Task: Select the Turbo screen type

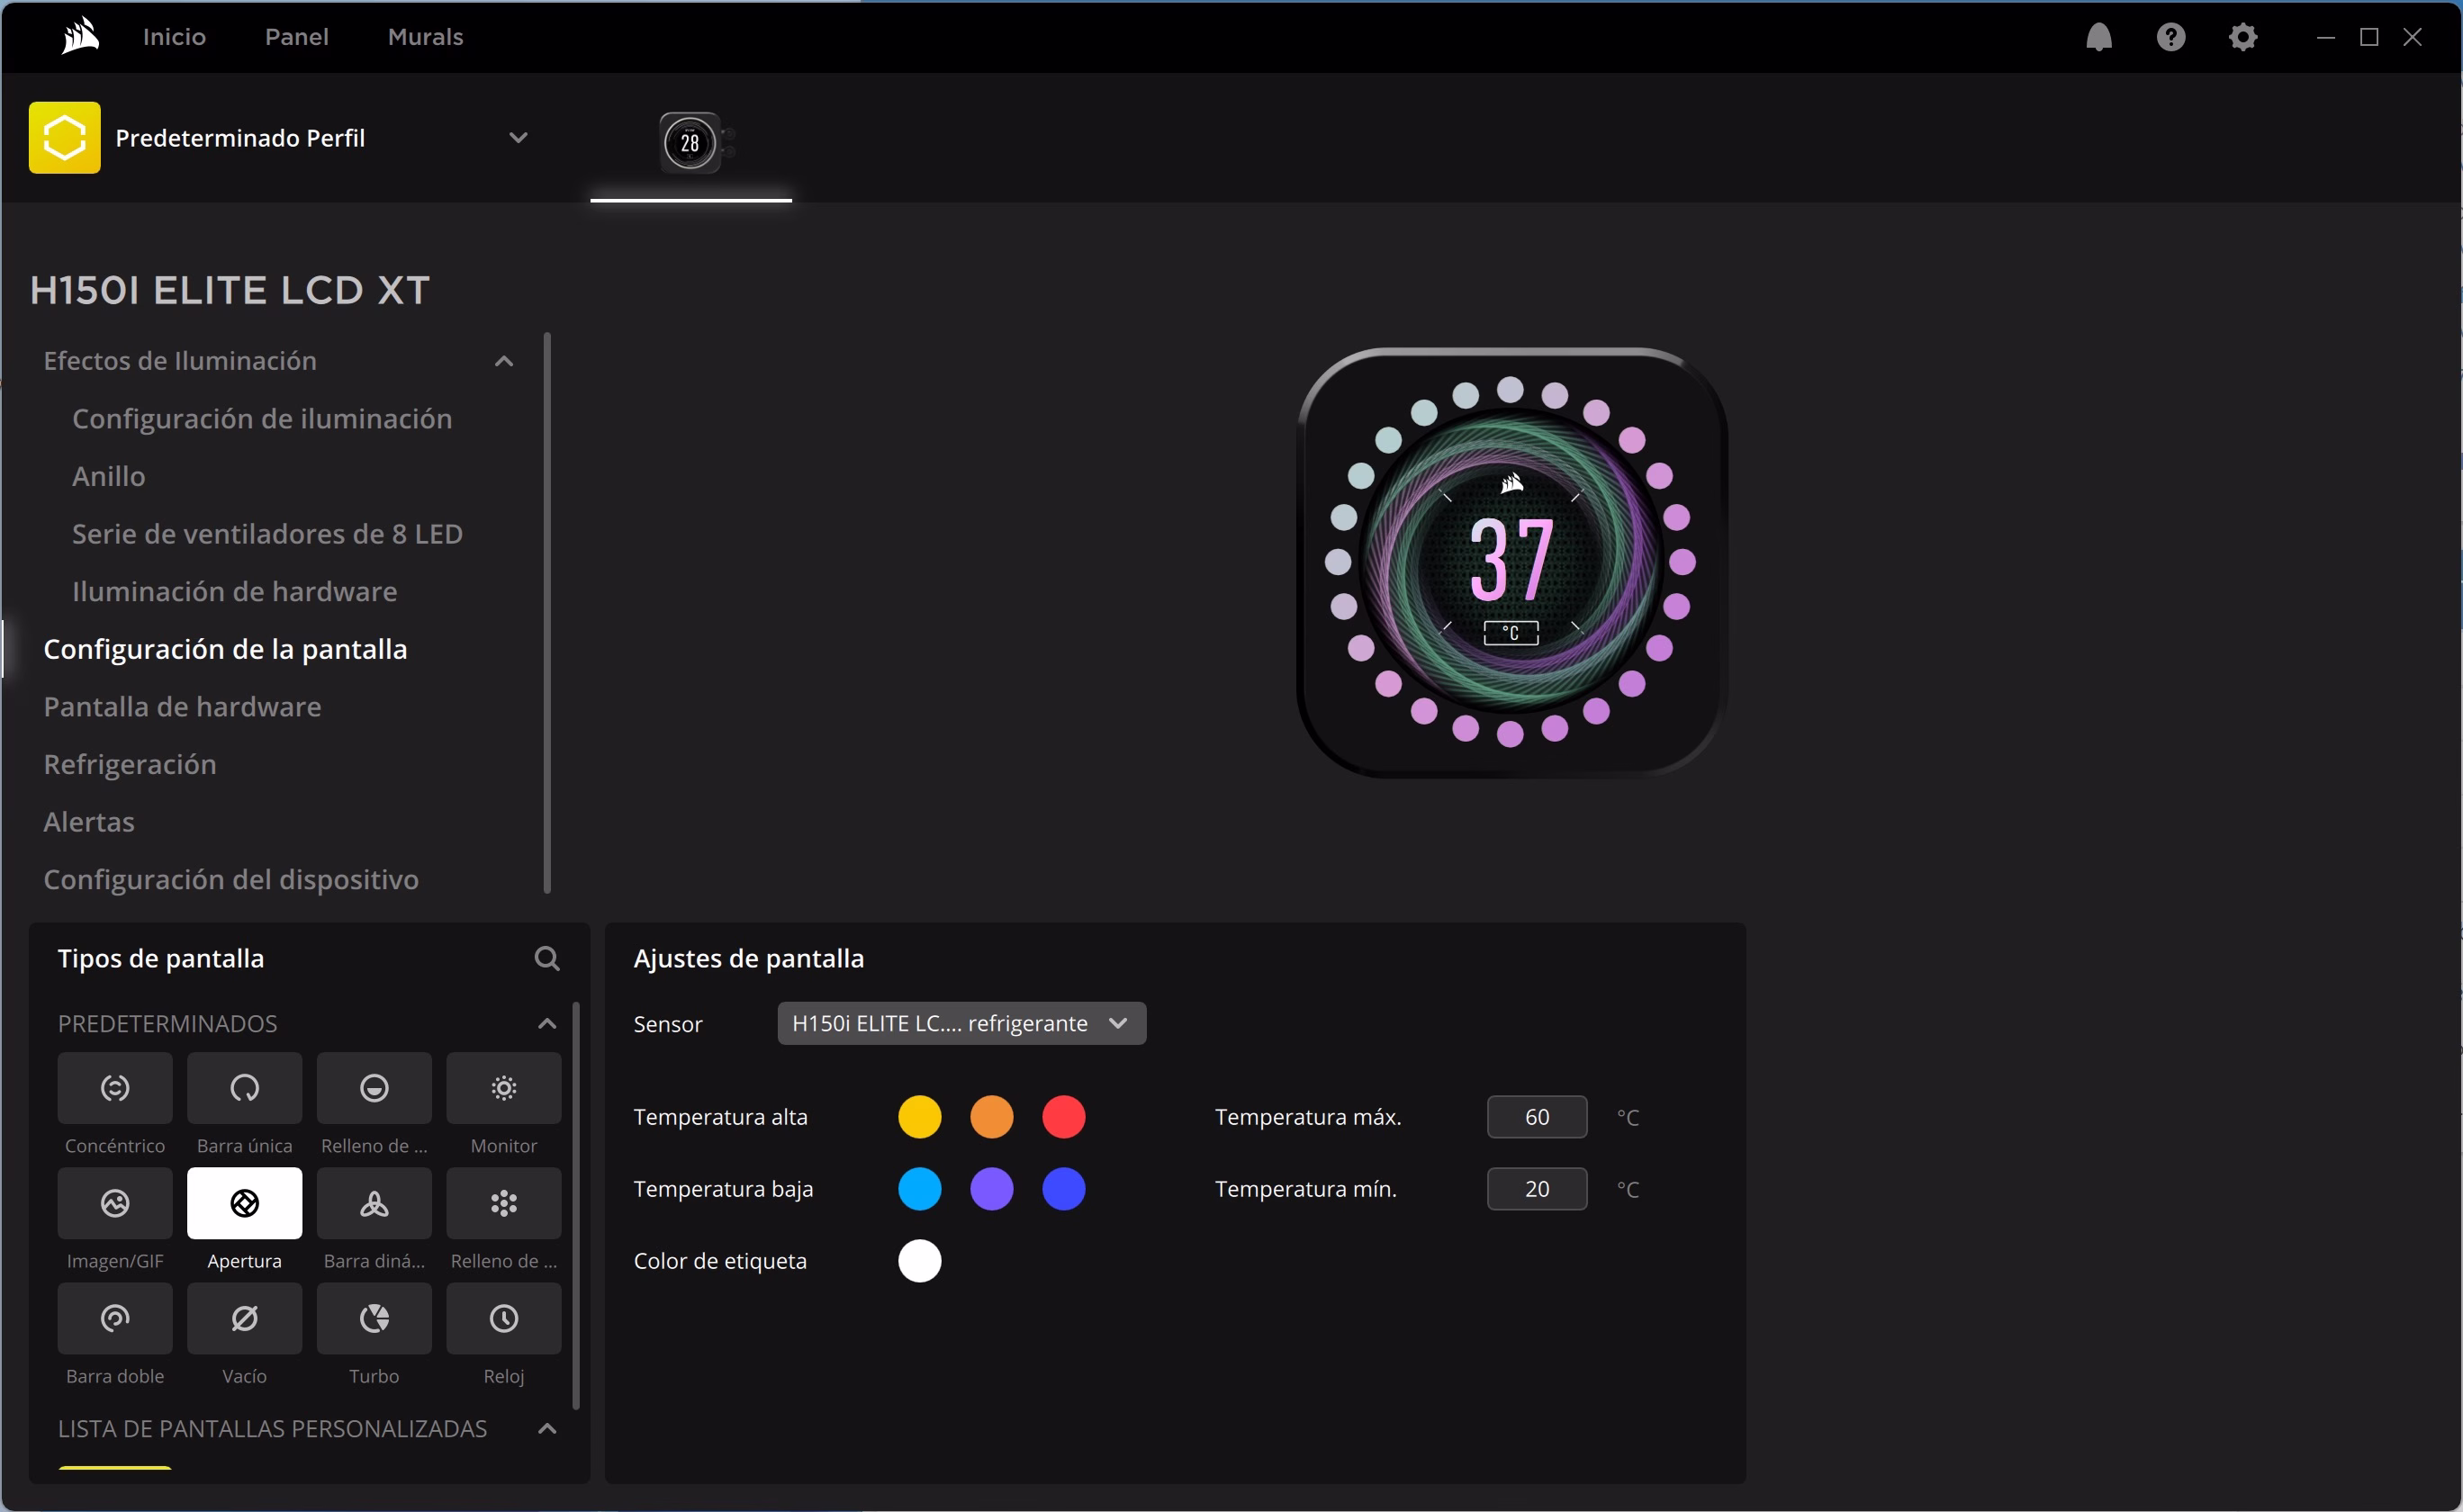Action: pyautogui.click(x=374, y=1319)
